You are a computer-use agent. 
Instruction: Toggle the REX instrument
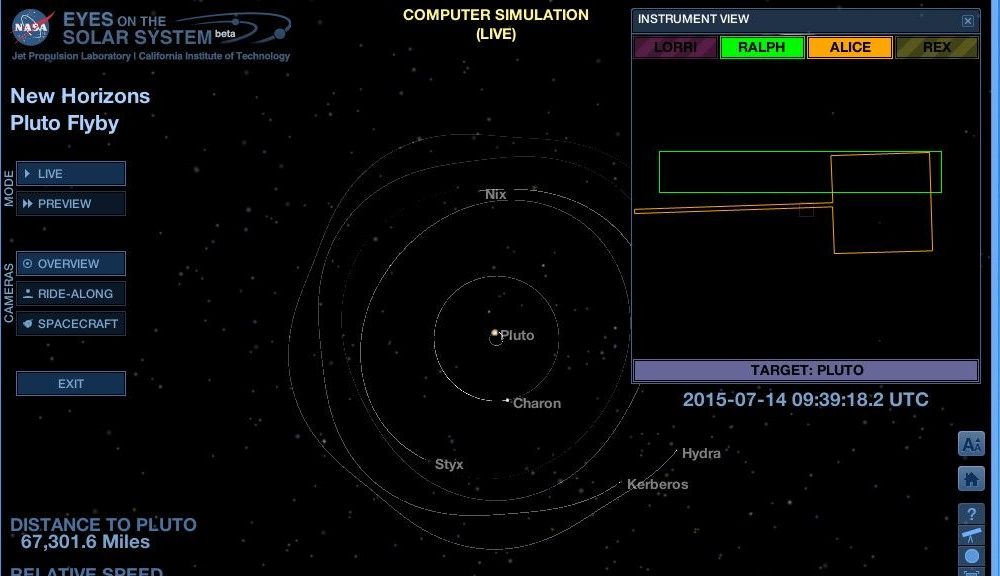(x=936, y=47)
